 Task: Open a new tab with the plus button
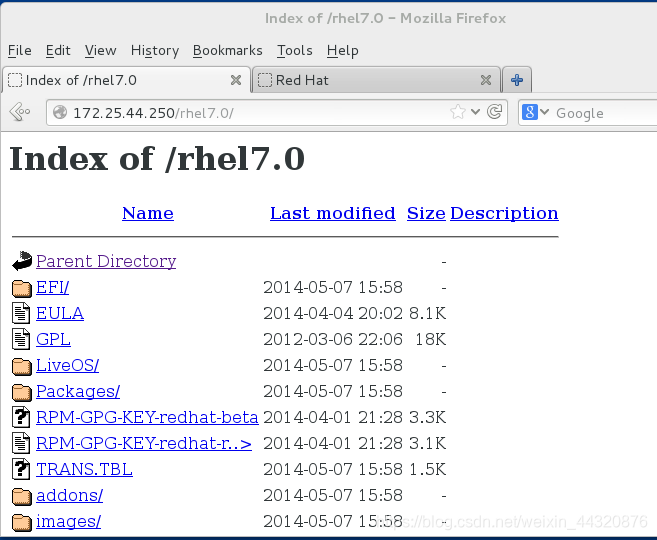[x=517, y=80]
